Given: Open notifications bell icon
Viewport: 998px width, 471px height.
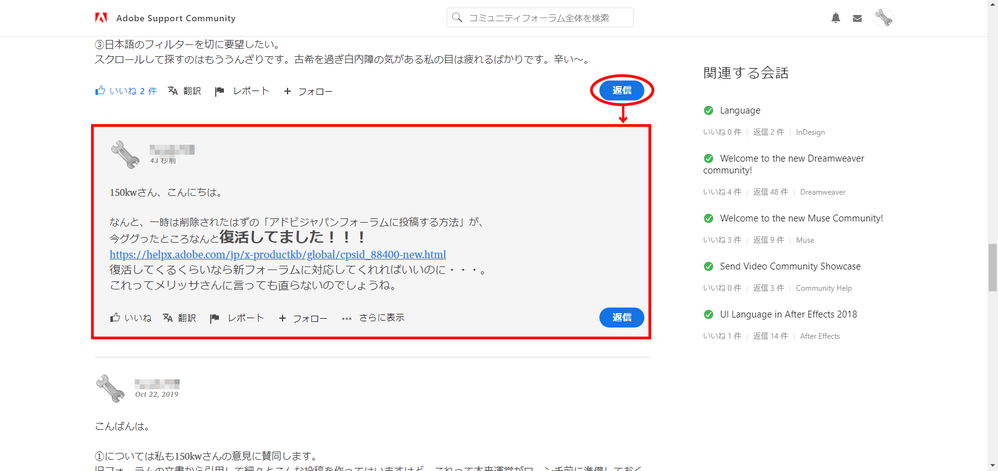Looking at the screenshot, I should coord(836,18).
